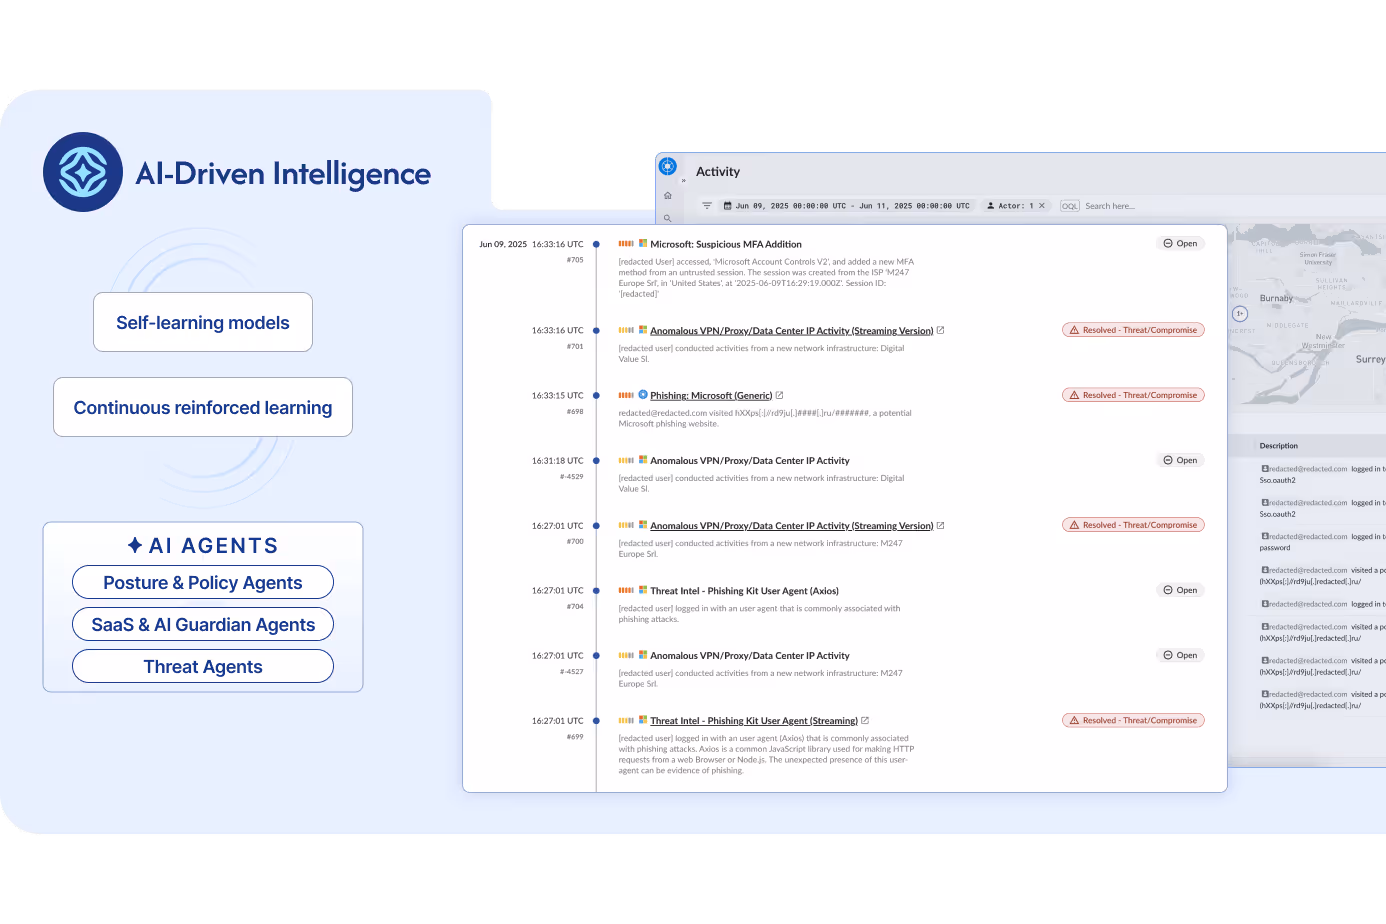
Task: Click Resolved badge on Phishing: Microsoft (Generic)
Action: tap(1133, 395)
